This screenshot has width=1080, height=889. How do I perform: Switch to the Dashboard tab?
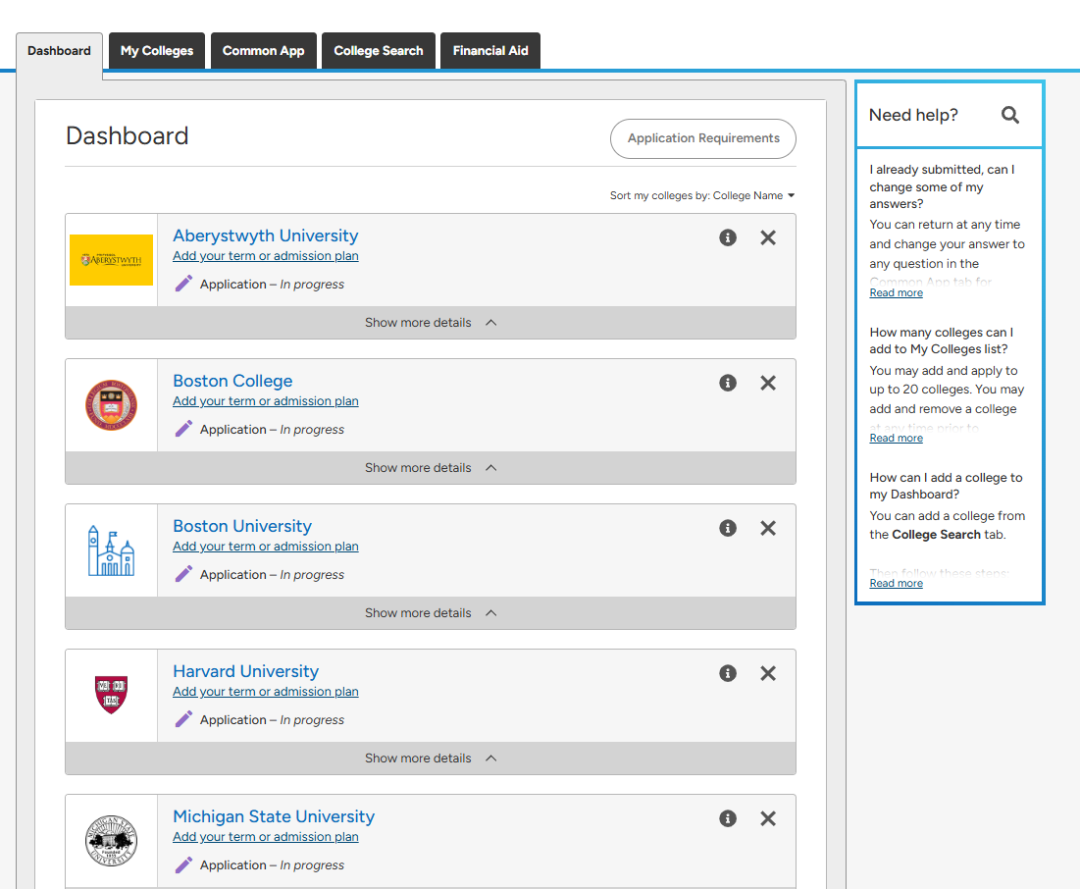pos(59,51)
